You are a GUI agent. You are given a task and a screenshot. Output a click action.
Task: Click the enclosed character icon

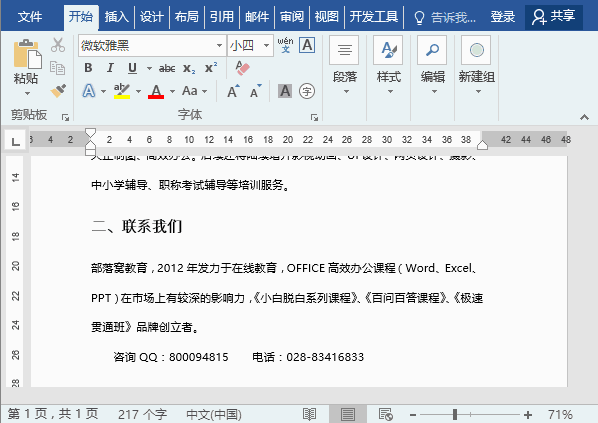point(307,91)
